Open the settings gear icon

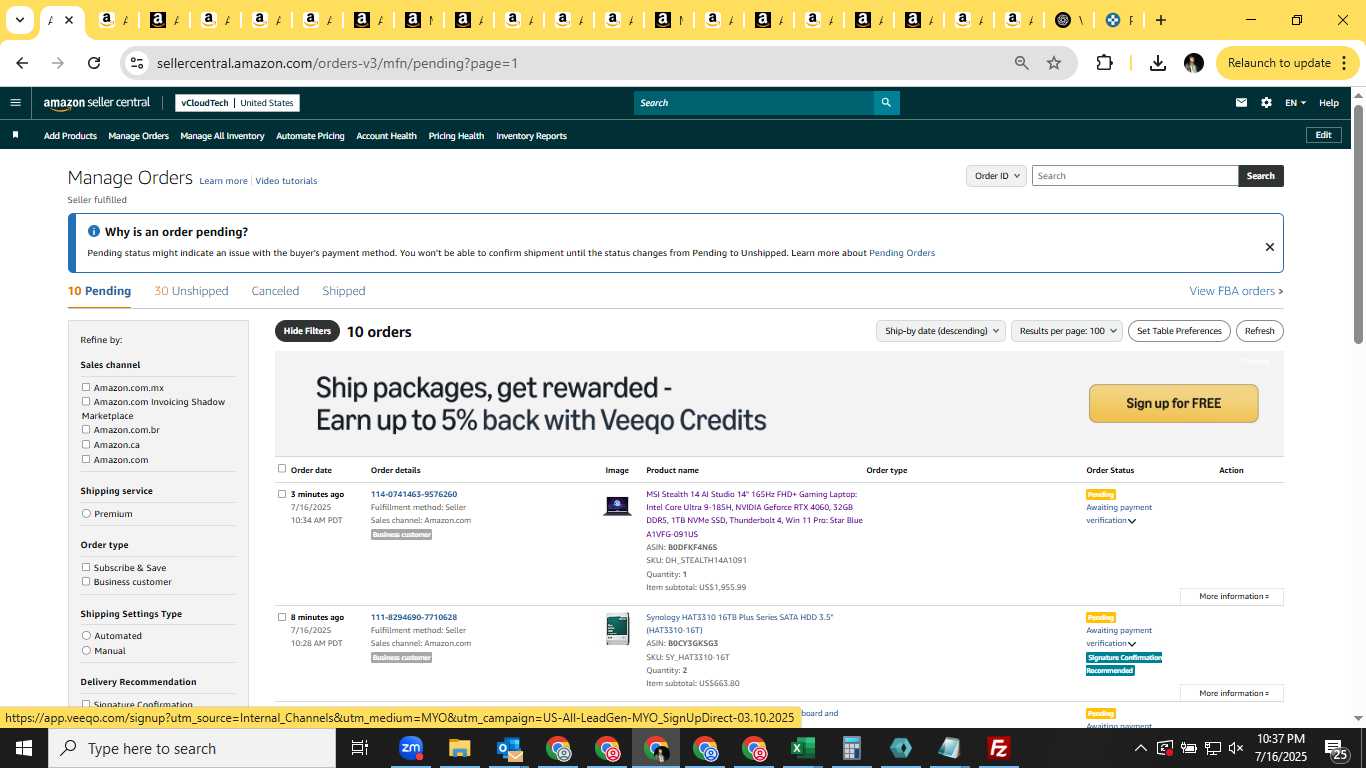coord(1266,103)
